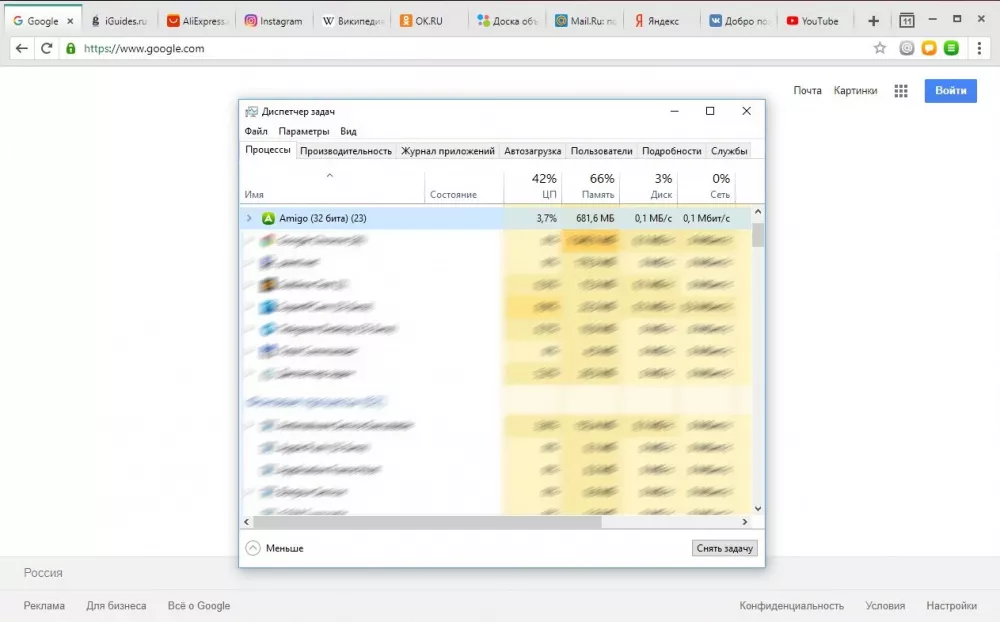
Task: Bookmark the page with the star icon
Action: click(880, 48)
